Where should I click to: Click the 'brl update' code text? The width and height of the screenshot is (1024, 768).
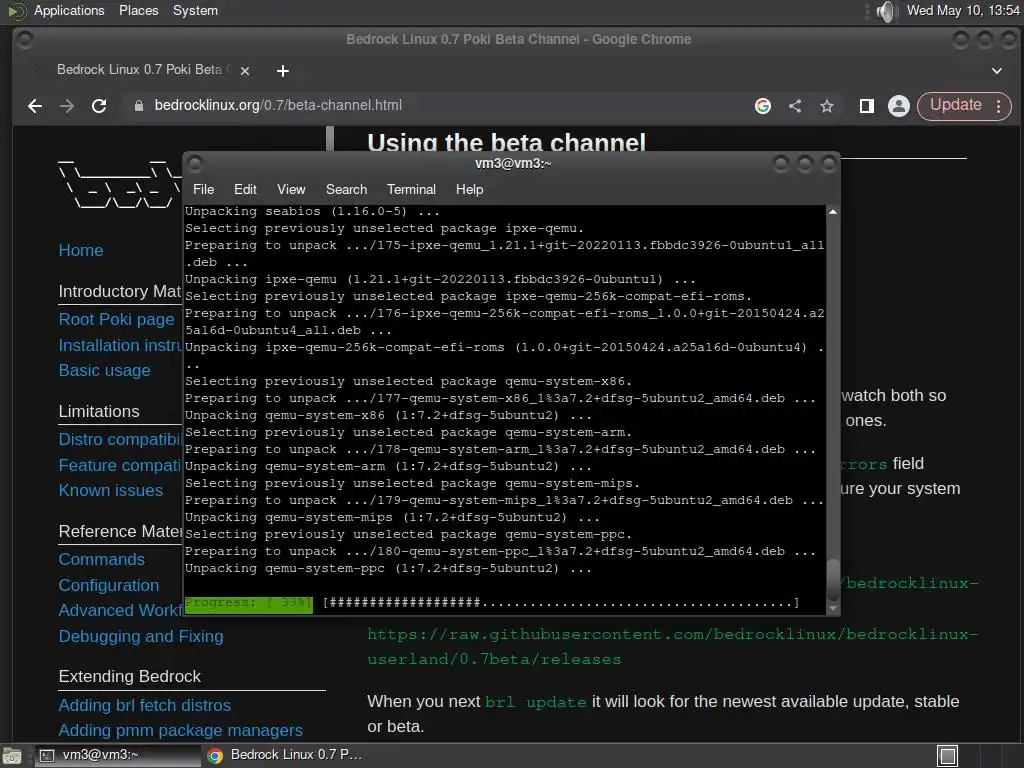pyautogui.click(x=536, y=702)
